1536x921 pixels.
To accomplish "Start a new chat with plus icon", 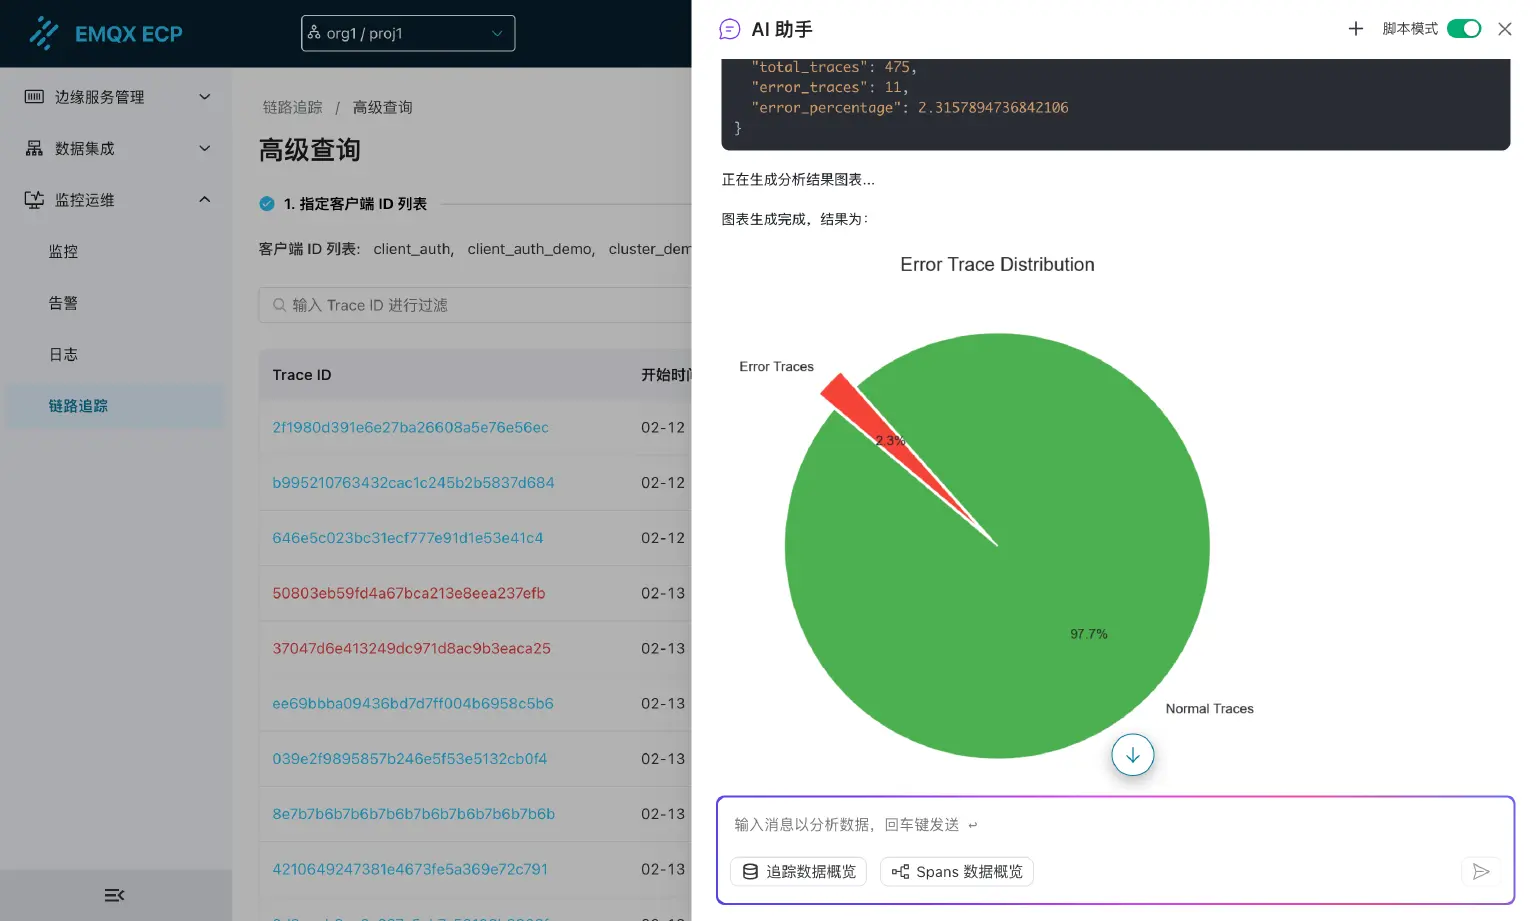I will [1355, 29].
